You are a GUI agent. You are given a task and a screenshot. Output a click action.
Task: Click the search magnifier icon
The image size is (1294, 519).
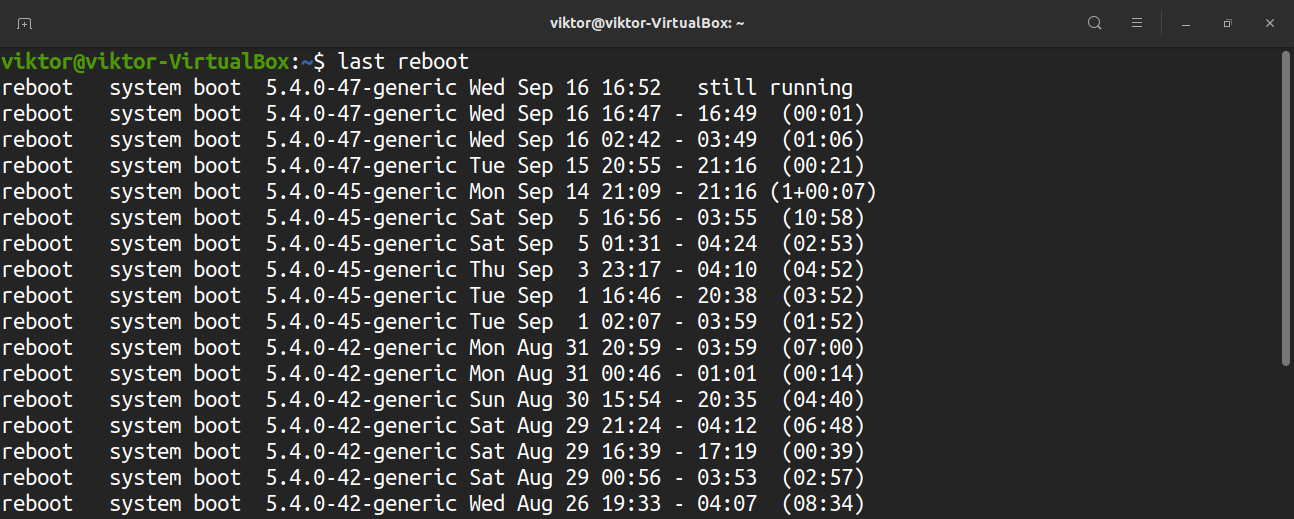(1095, 23)
